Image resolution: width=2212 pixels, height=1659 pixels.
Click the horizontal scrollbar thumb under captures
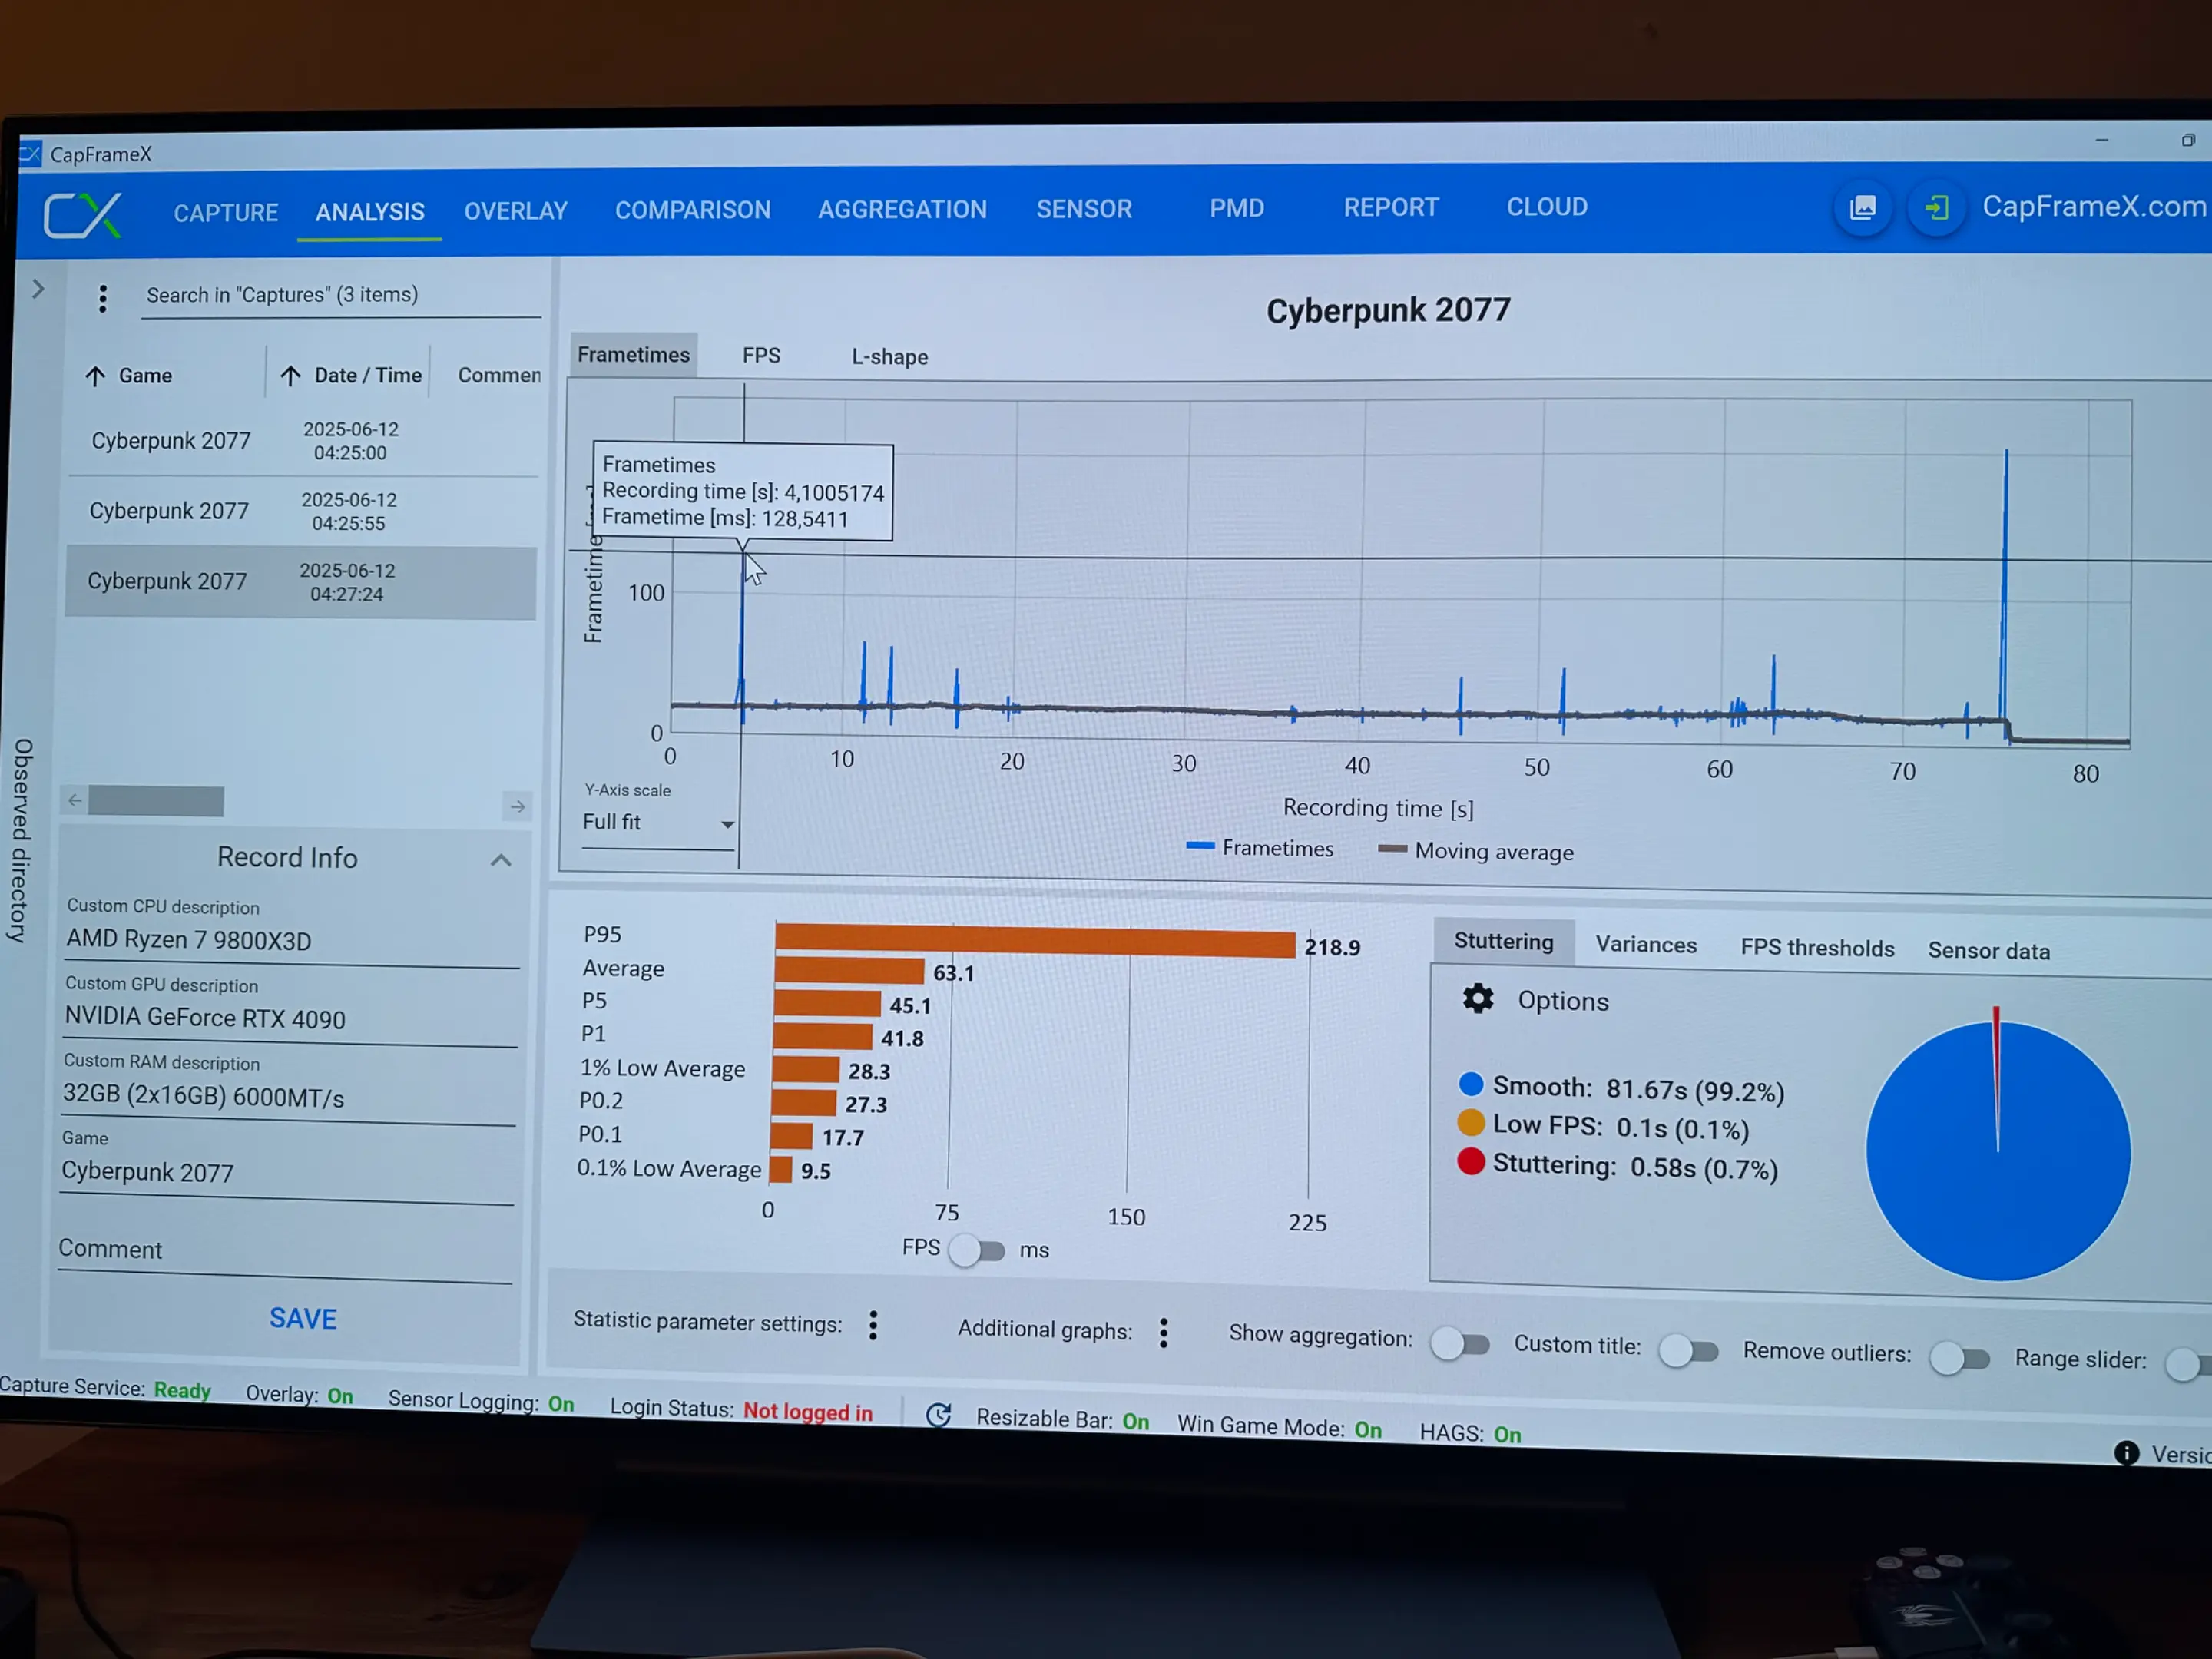(x=156, y=801)
